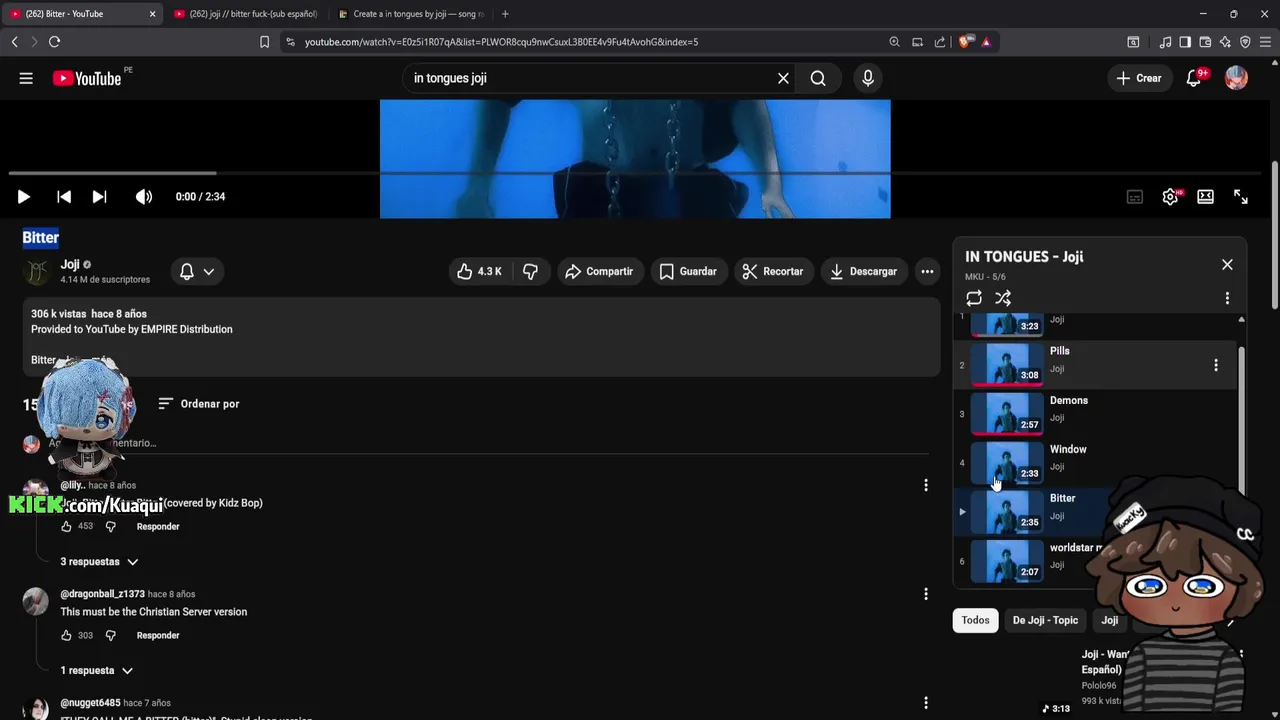Open YouTube notifications bell

(1194, 78)
